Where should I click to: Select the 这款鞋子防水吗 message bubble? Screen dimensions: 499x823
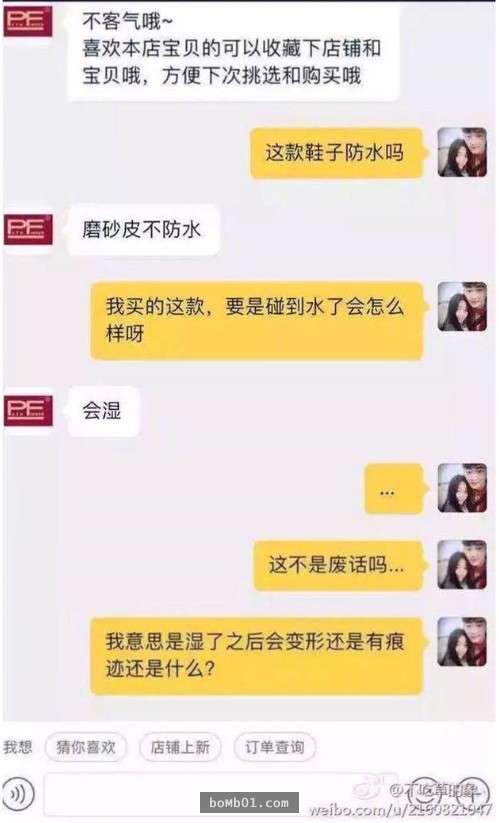pyautogui.click(x=336, y=153)
